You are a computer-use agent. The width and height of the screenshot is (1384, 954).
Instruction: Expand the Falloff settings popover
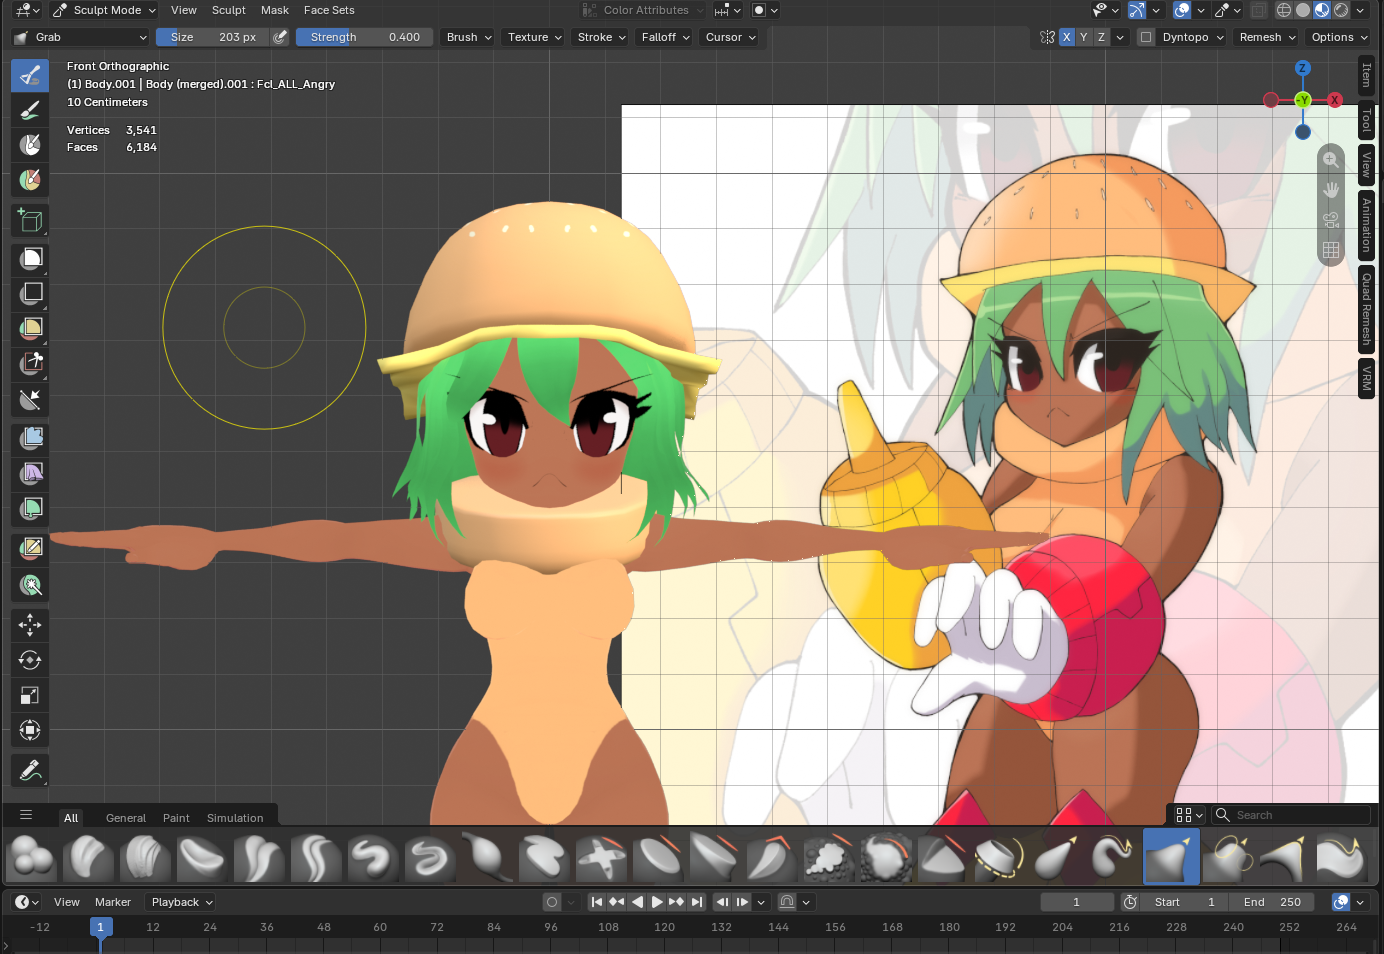[x=666, y=37]
